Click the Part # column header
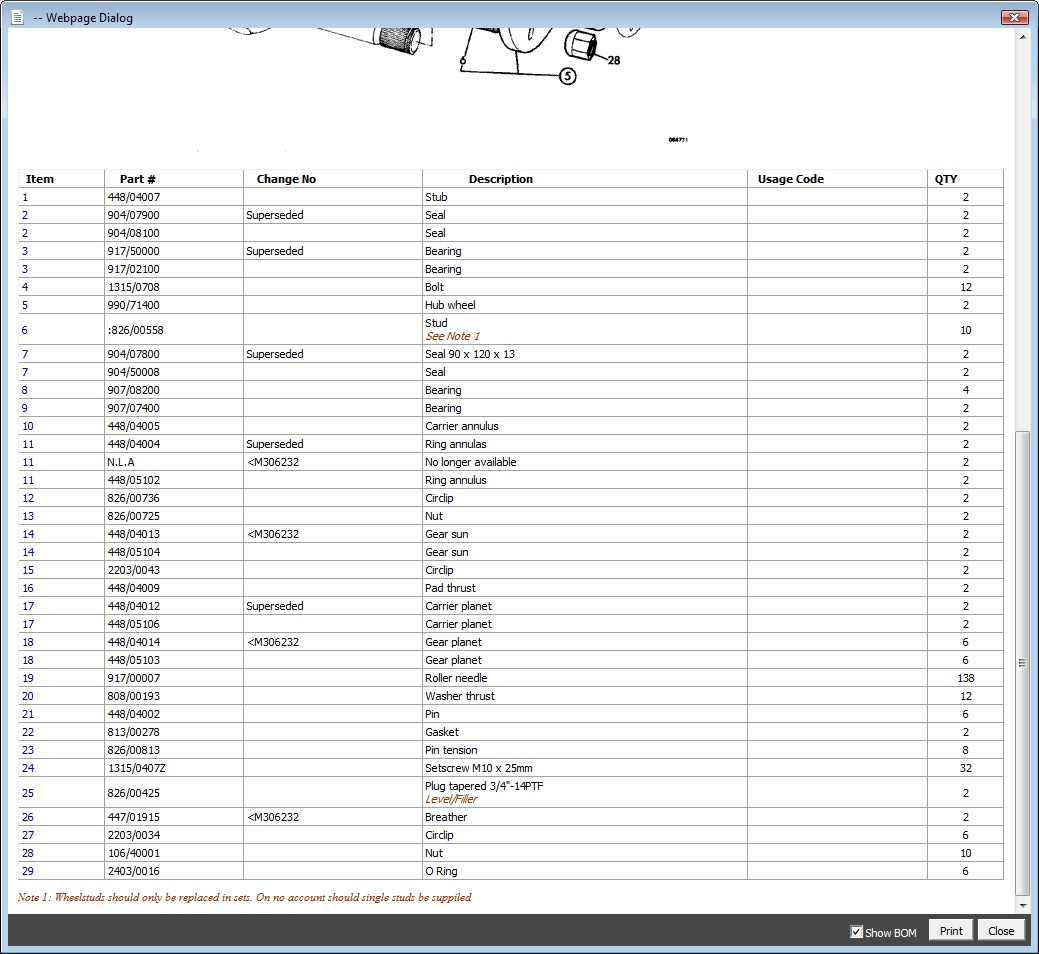The height and width of the screenshot is (954, 1039). (x=138, y=179)
